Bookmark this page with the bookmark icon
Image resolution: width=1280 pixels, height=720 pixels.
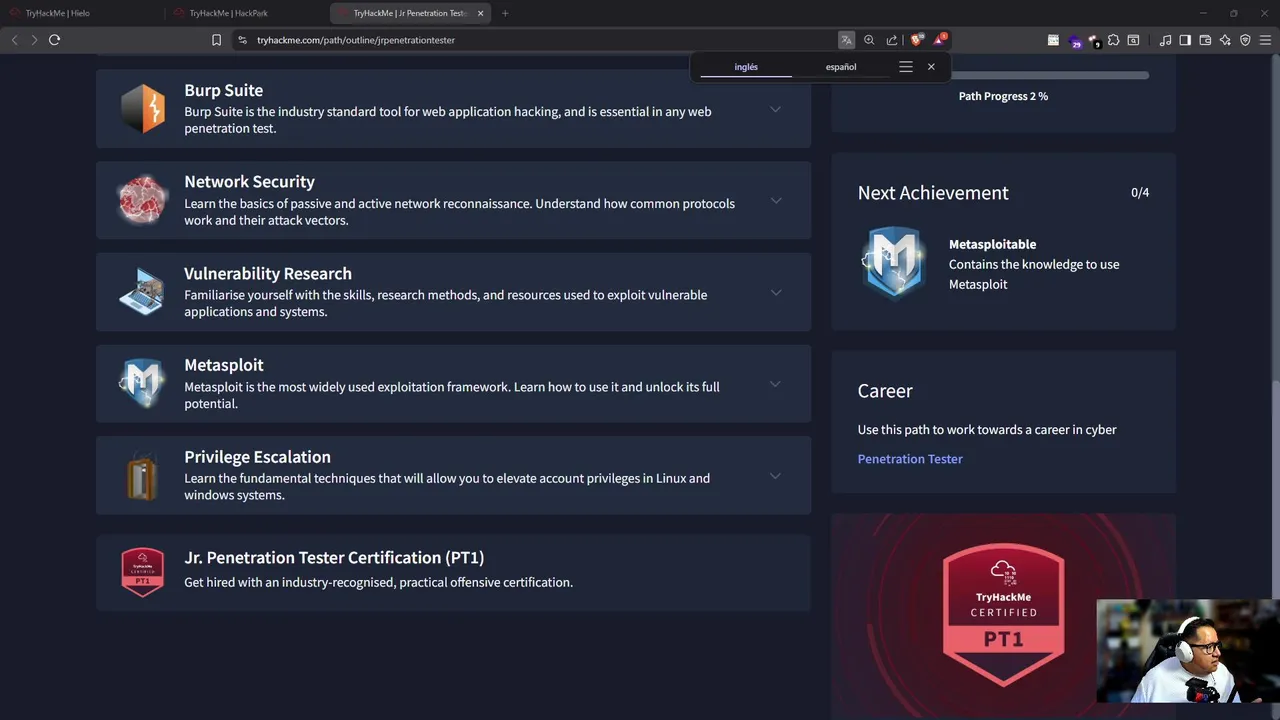[x=216, y=40]
